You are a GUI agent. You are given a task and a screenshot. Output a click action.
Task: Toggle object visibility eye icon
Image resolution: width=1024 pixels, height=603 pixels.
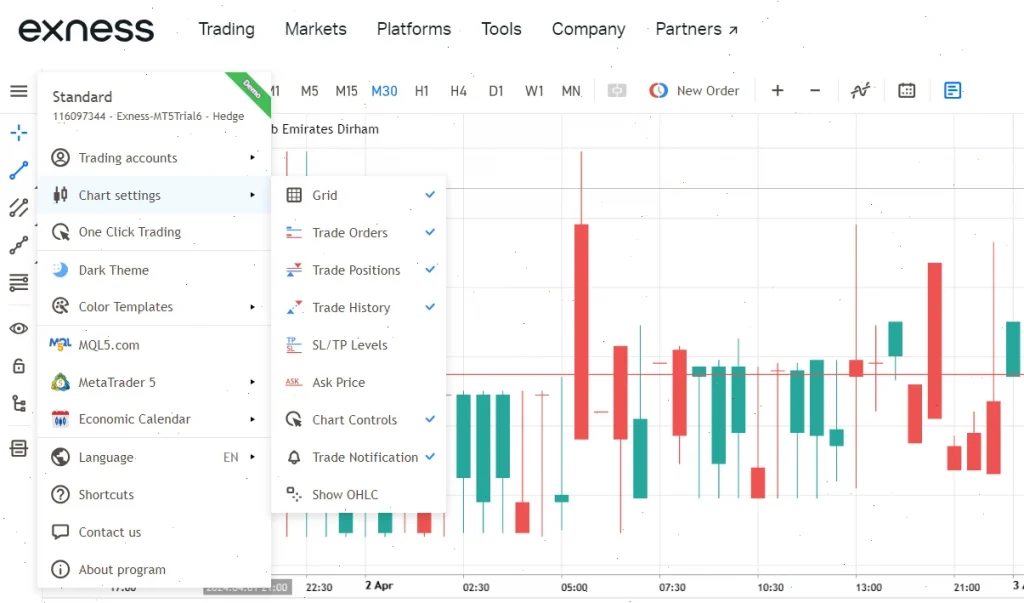pos(18,328)
